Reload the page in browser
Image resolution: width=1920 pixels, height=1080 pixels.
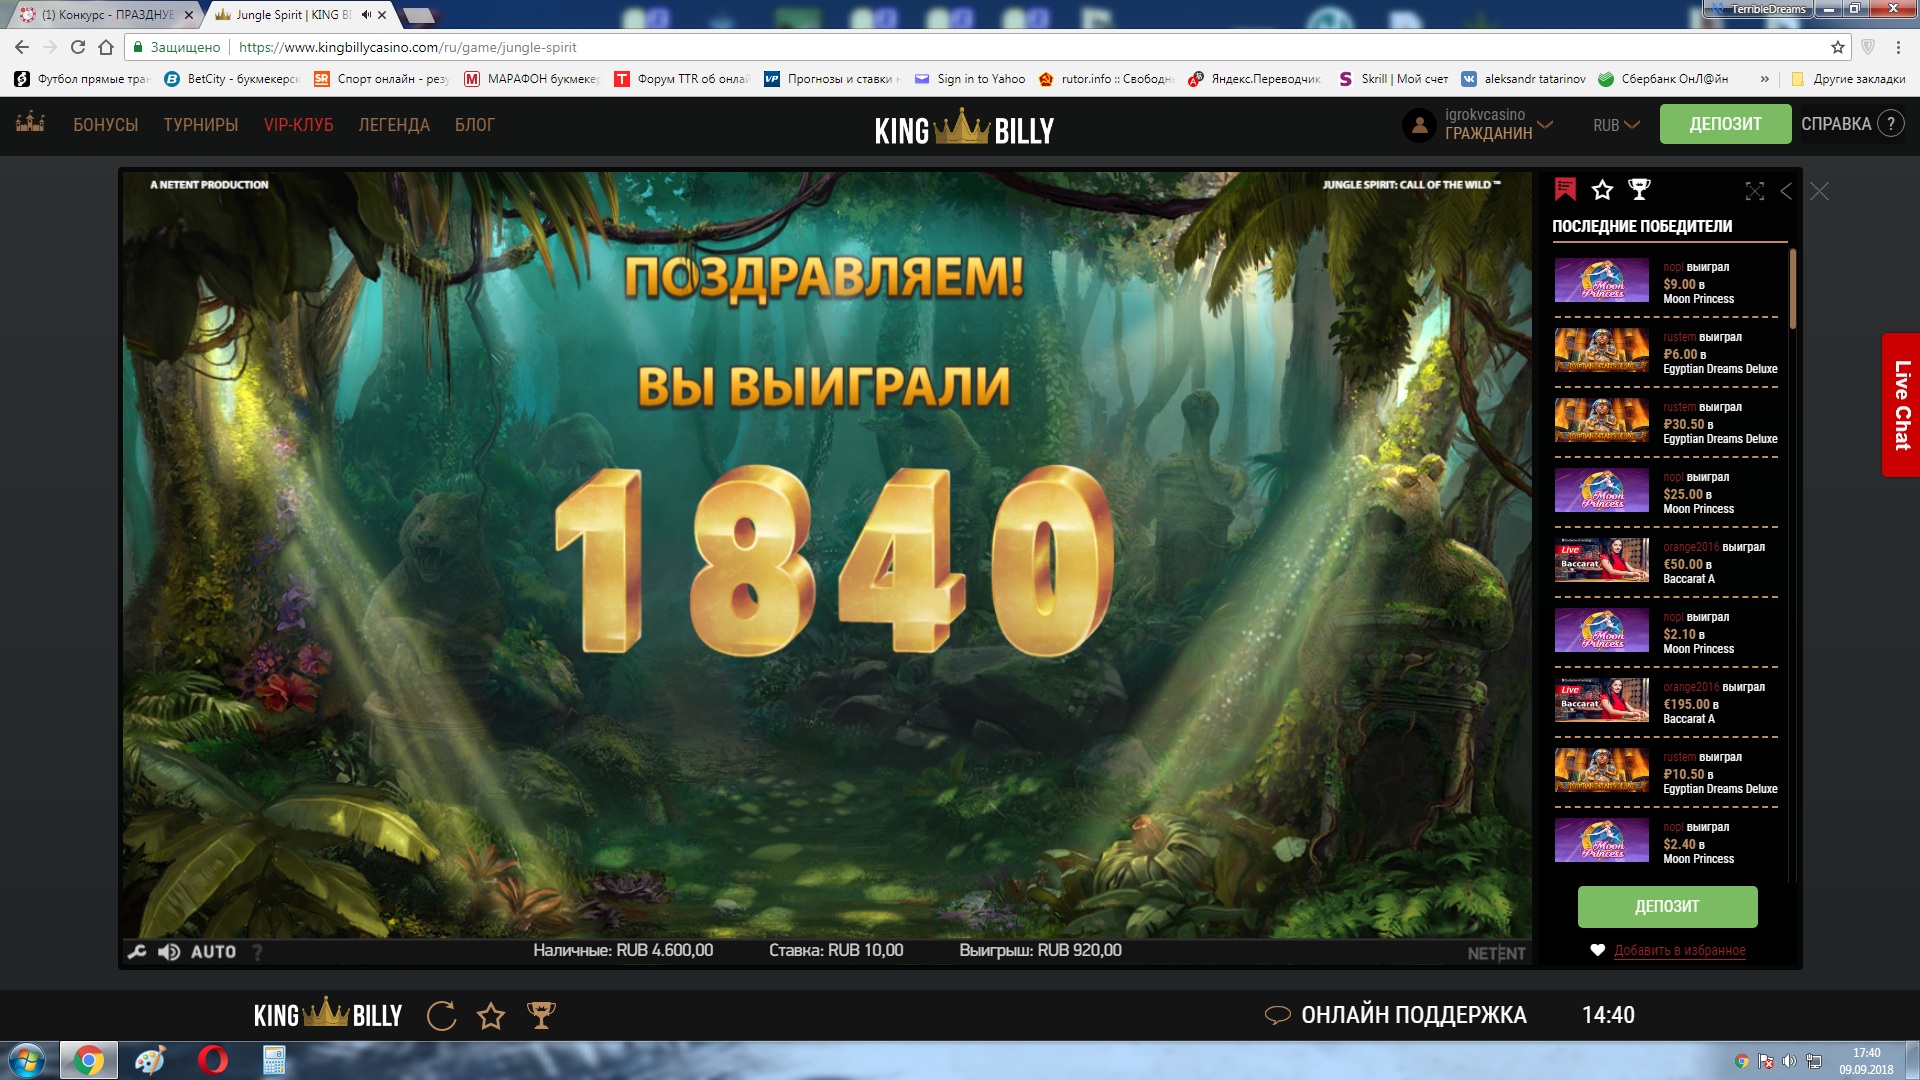point(78,47)
